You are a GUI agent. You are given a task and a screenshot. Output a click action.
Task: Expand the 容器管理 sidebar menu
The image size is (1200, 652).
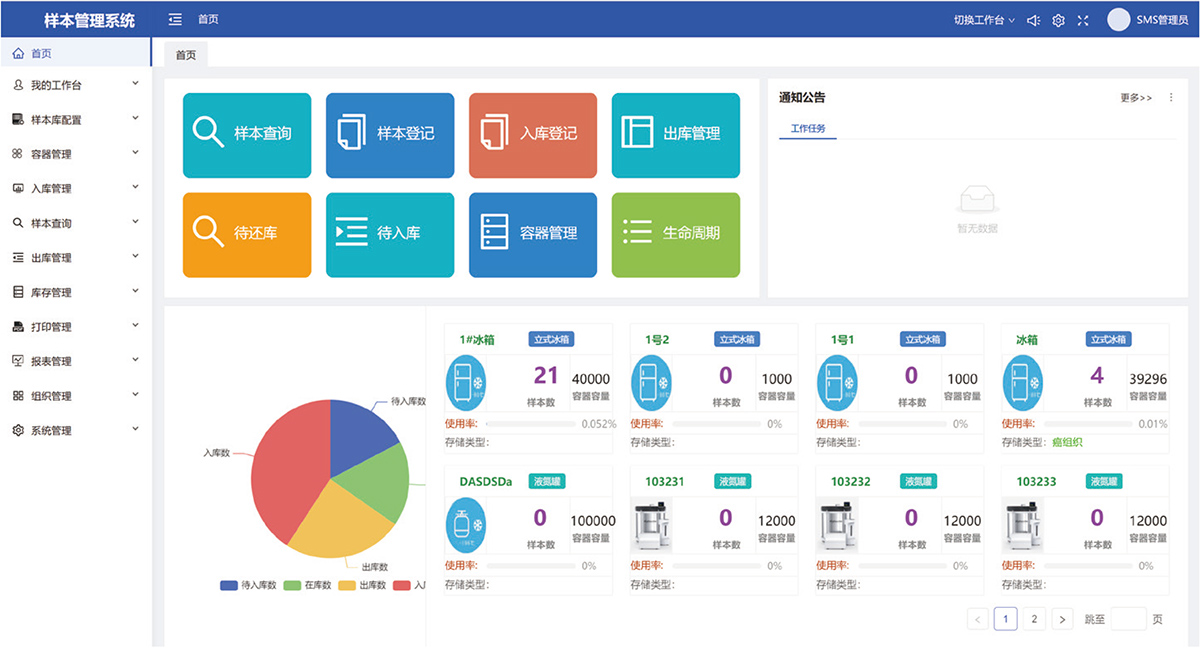pos(75,154)
